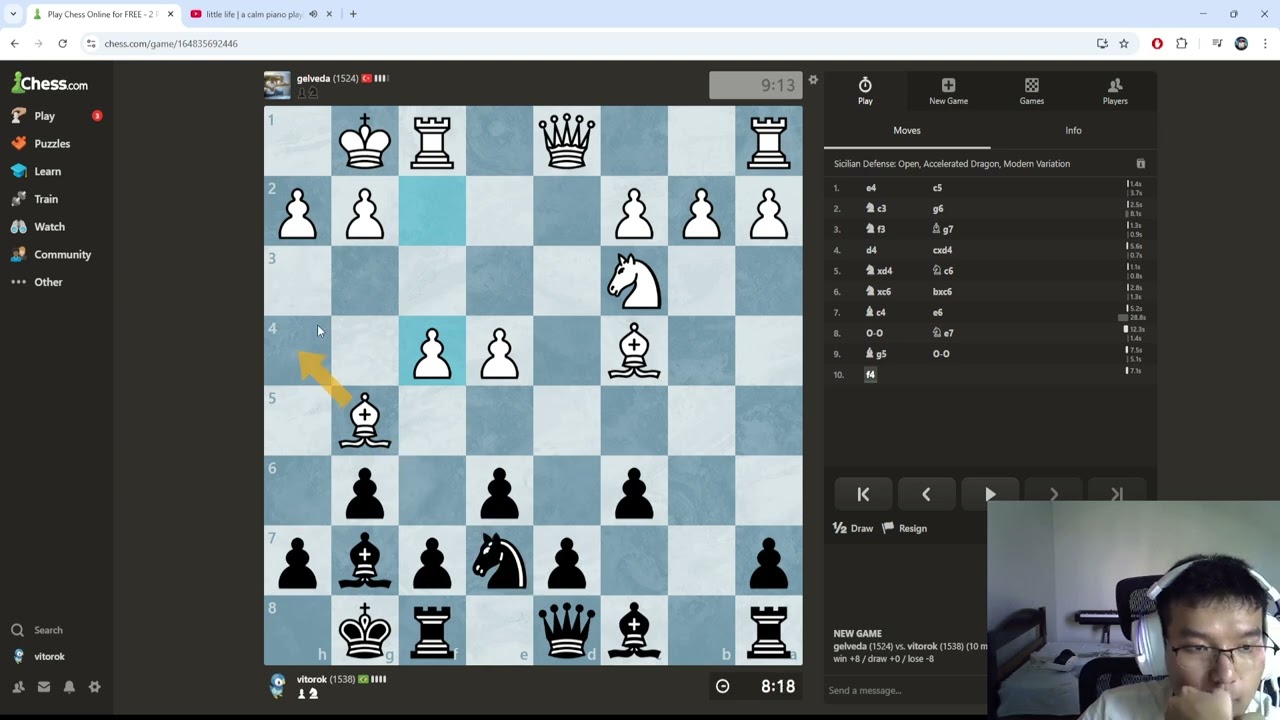This screenshot has width=1280, height=720.
Task: Switch to the Moves tab
Action: point(907,130)
